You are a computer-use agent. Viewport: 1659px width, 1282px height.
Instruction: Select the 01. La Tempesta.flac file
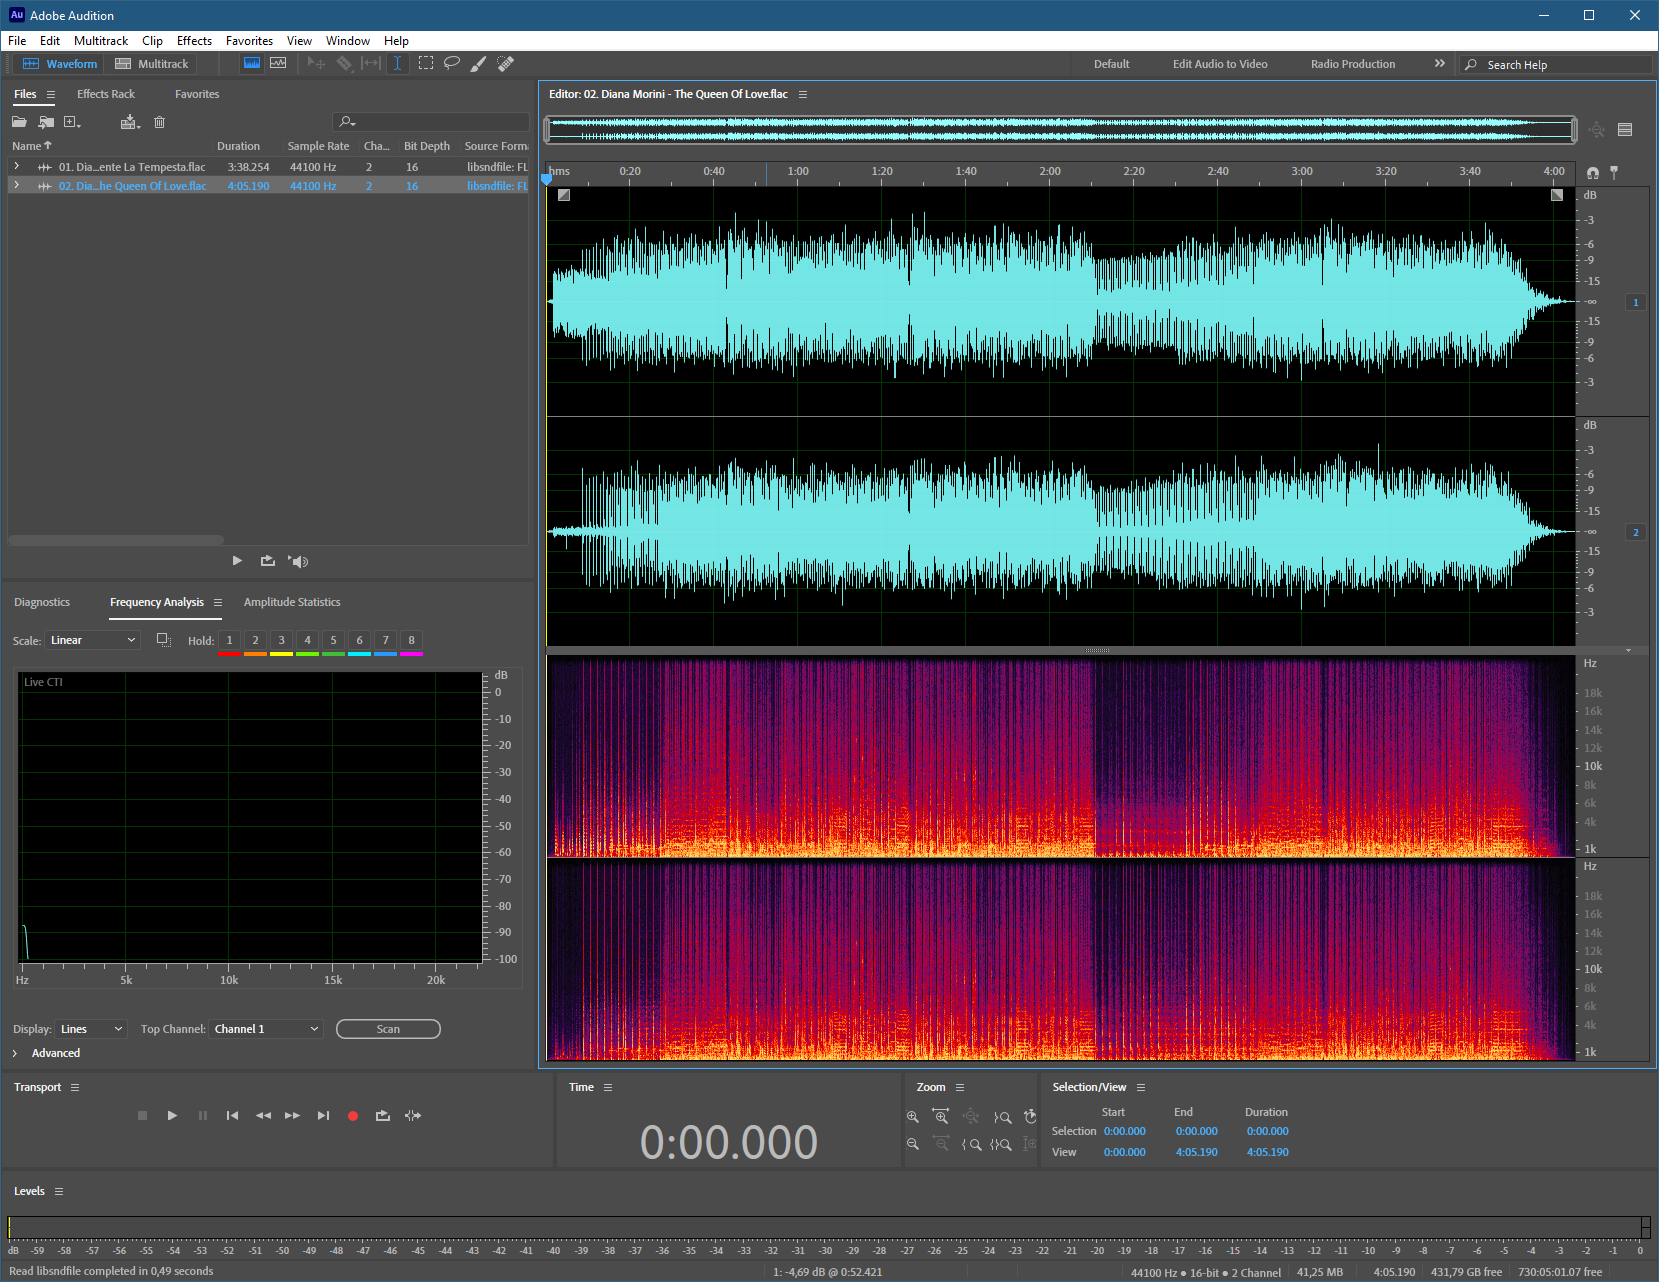click(132, 167)
